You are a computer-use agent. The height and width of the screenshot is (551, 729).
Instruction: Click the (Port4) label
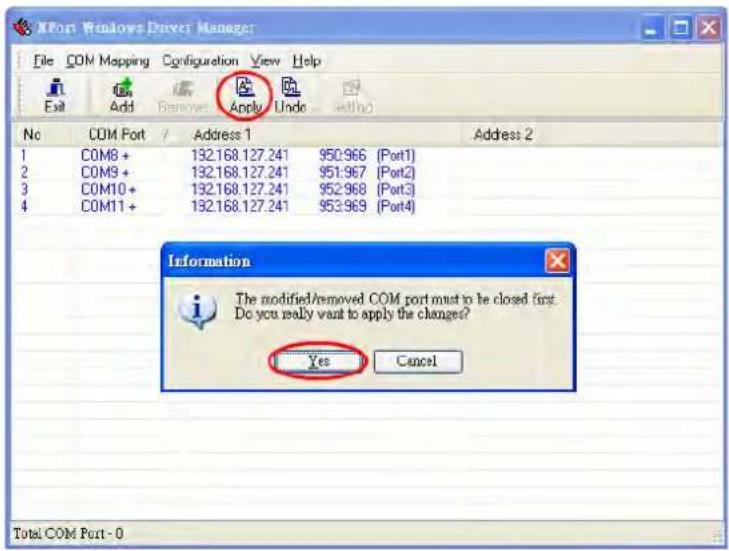pos(396,206)
